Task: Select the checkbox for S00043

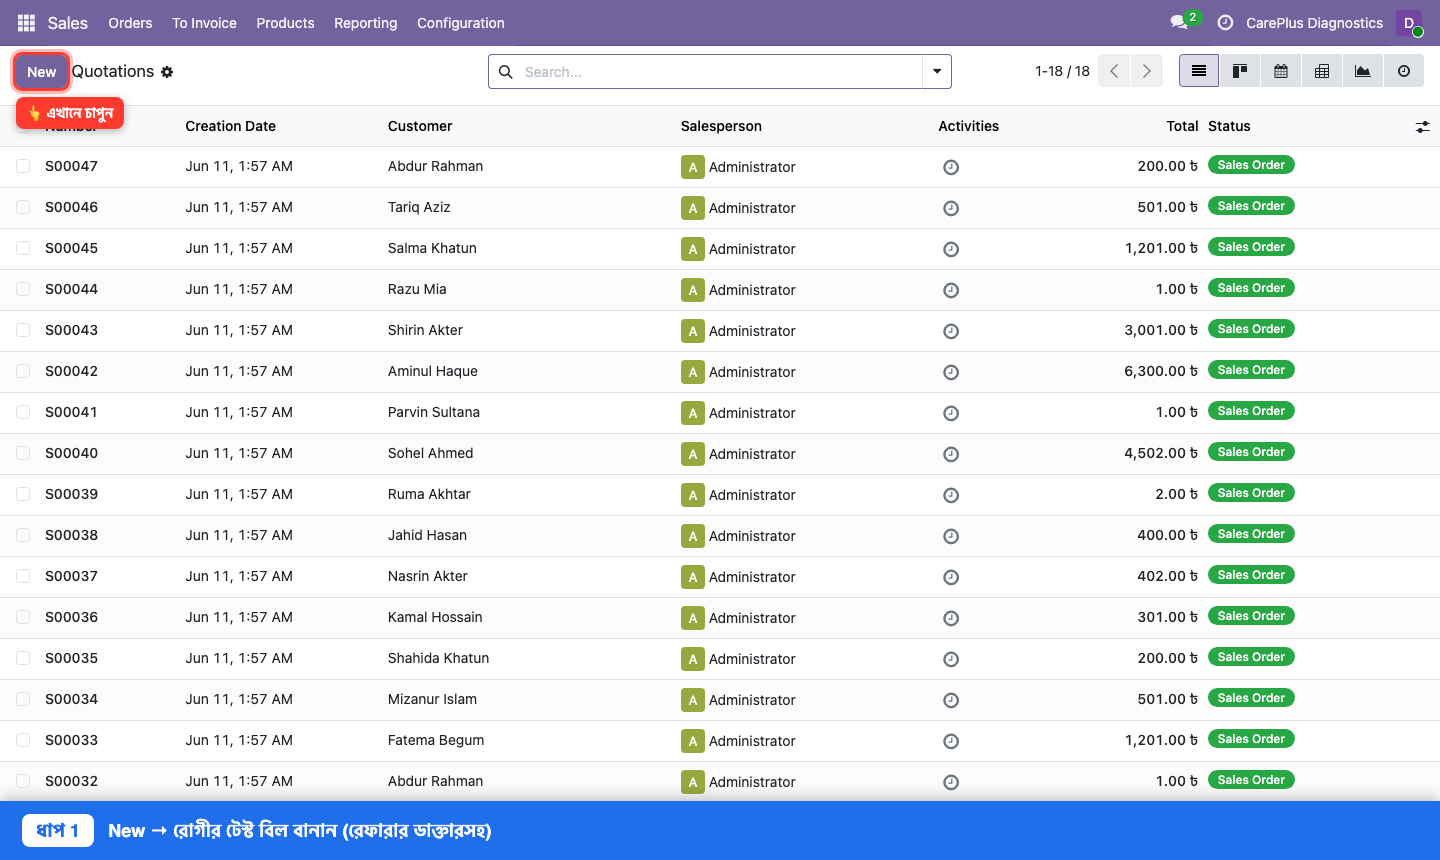Action: (x=23, y=330)
